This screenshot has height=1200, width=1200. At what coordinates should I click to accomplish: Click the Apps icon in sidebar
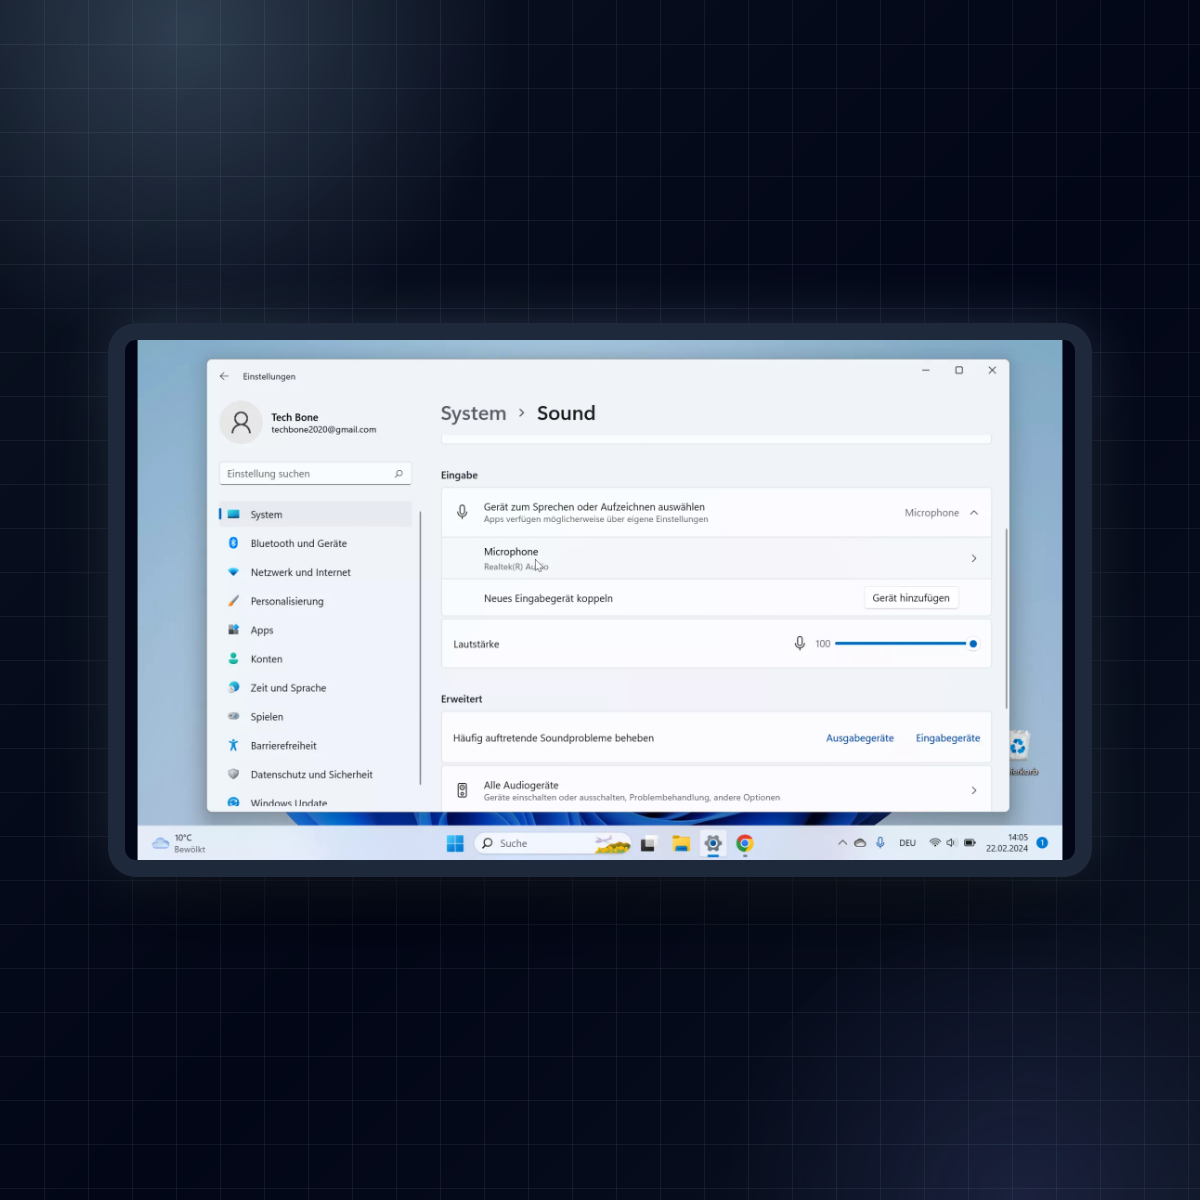pyautogui.click(x=233, y=630)
